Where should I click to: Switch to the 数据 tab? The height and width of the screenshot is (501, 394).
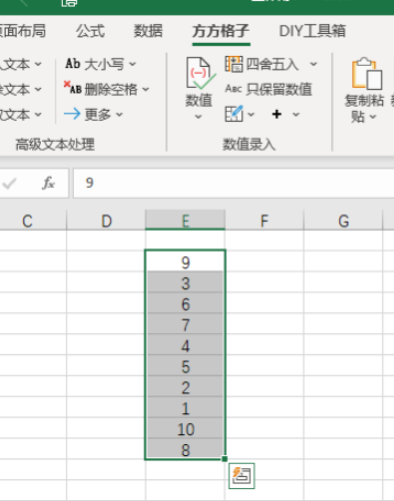(x=148, y=31)
